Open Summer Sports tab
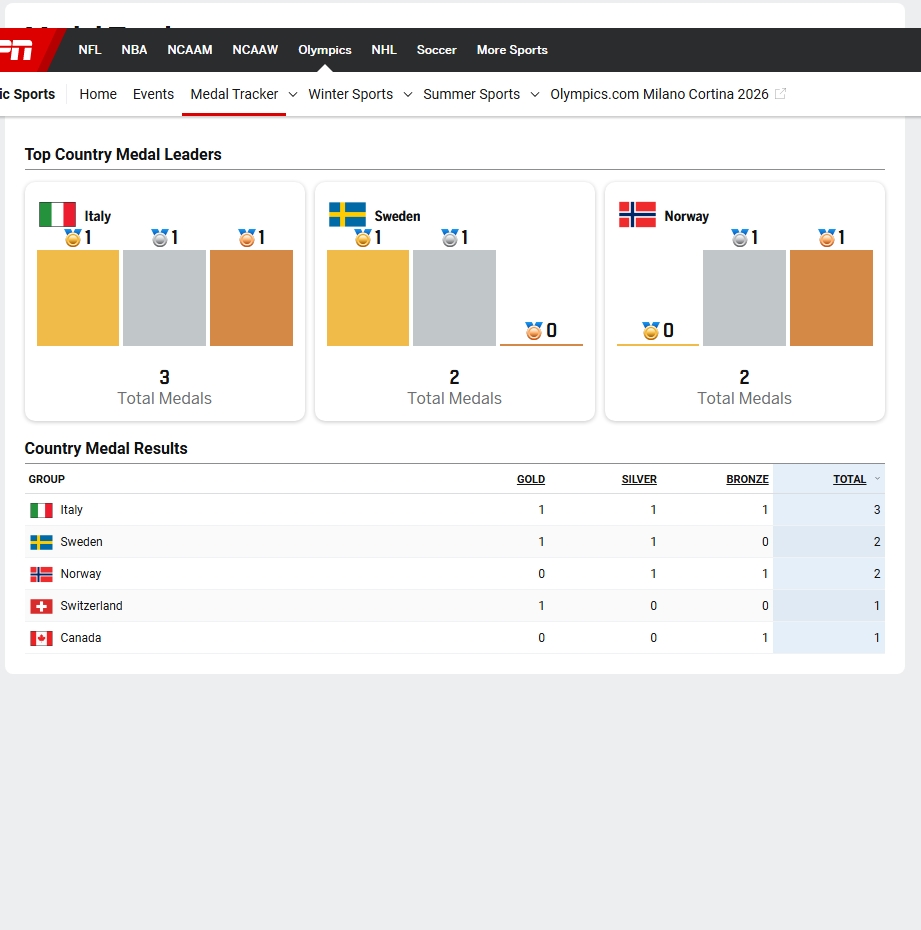The width and height of the screenshot is (921, 930). [471, 94]
